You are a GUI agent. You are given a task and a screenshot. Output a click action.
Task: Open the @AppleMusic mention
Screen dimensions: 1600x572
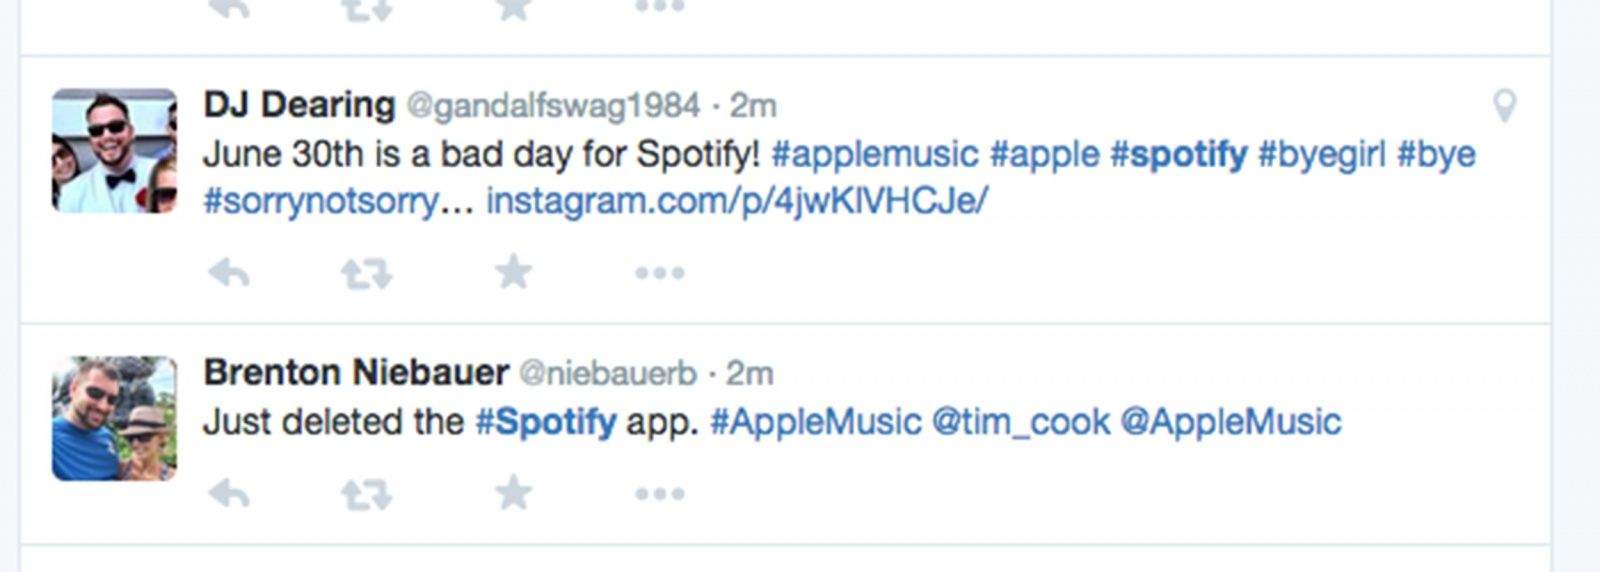point(1230,421)
